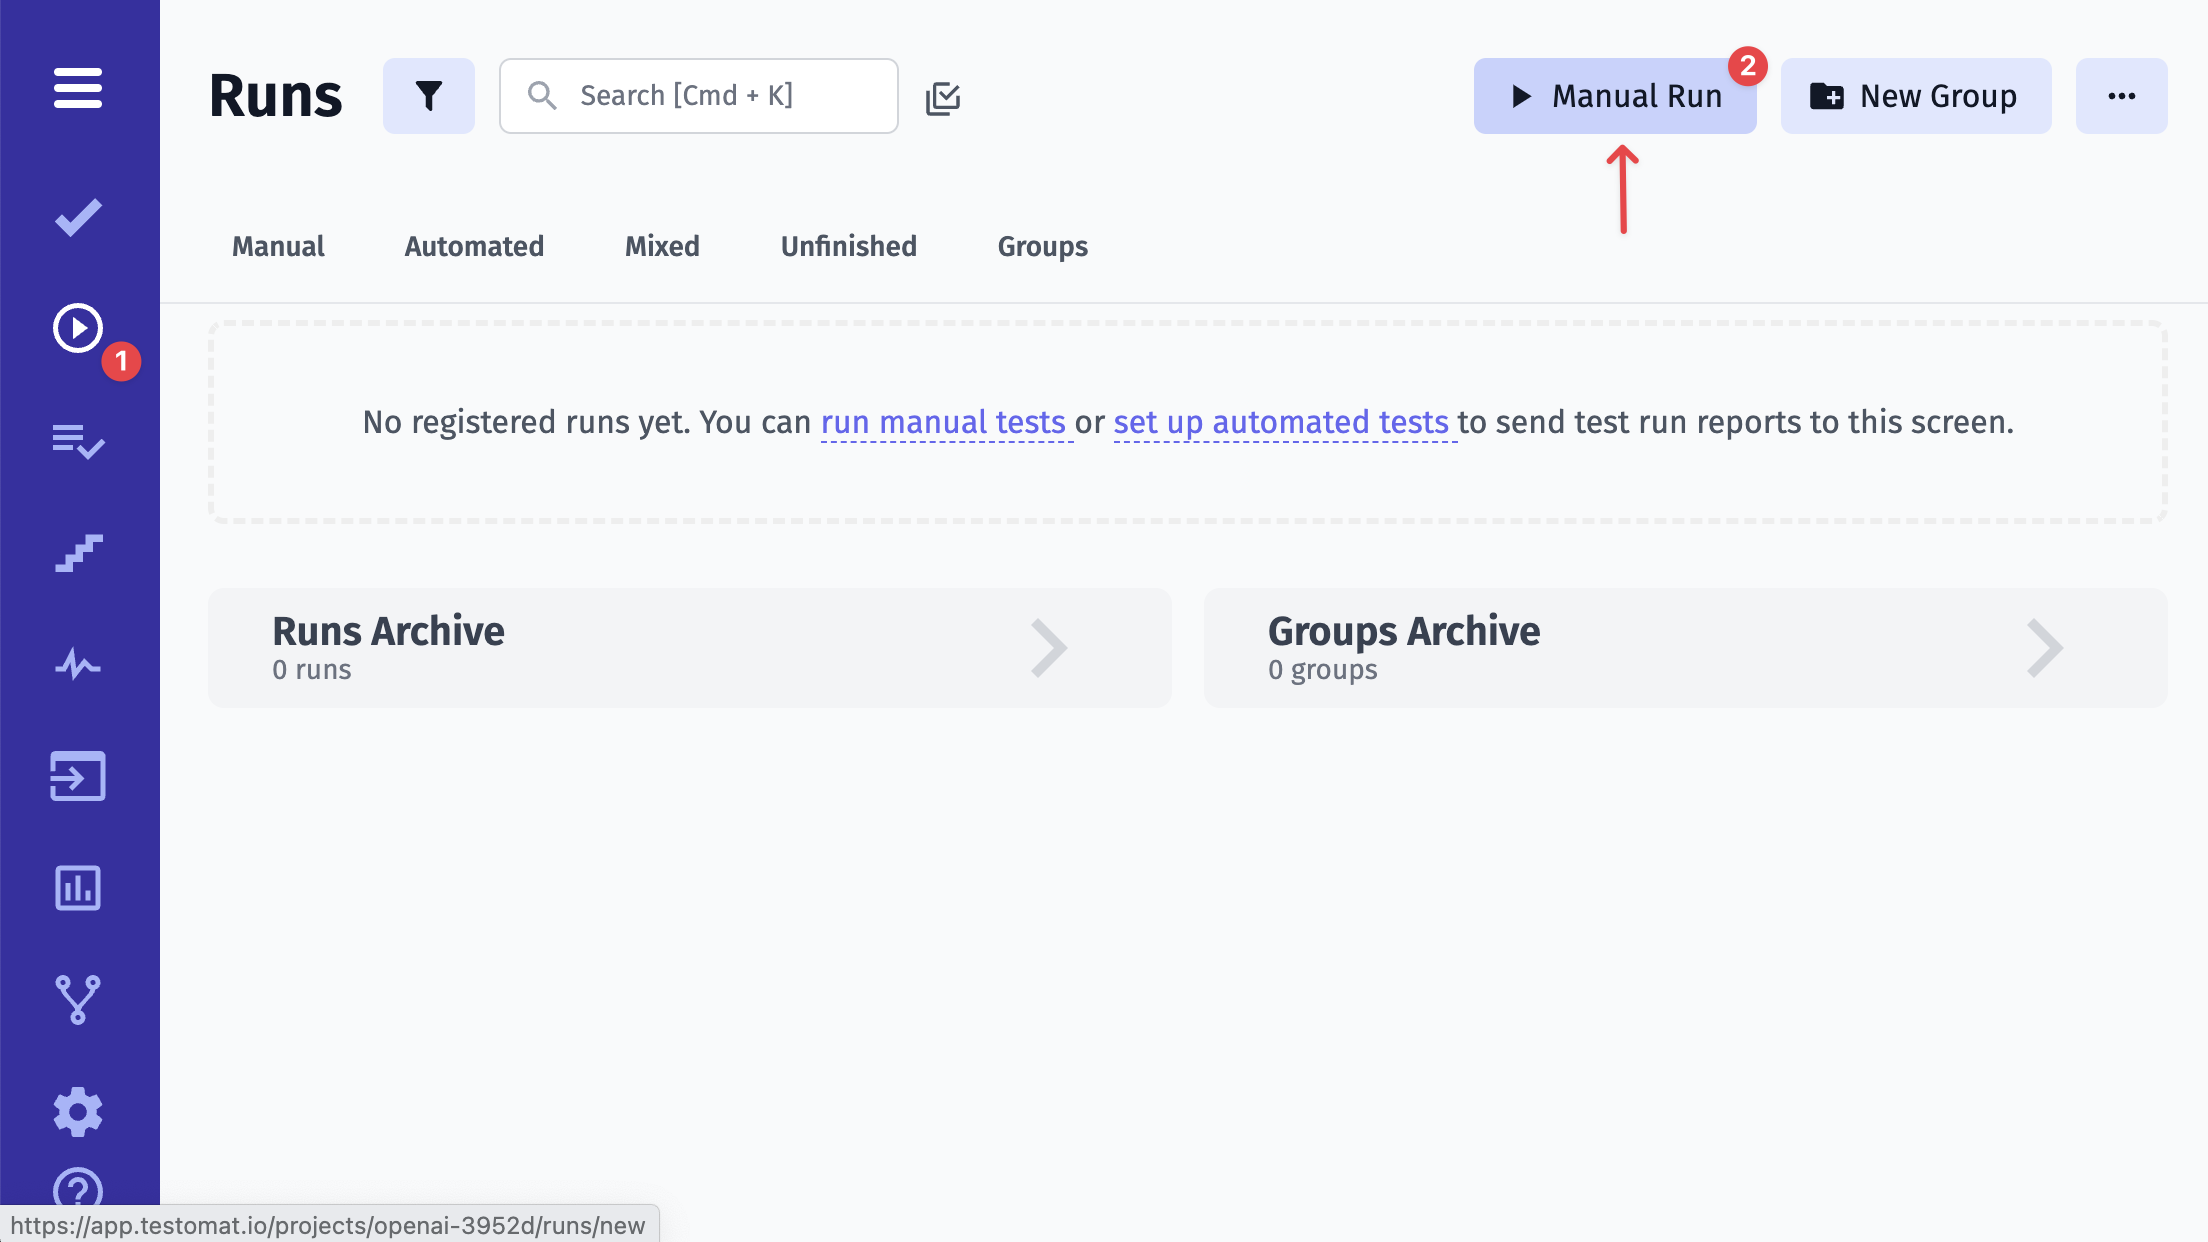Click the run manual tests link
Image resolution: width=2208 pixels, height=1242 pixels.
(x=942, y=422)
